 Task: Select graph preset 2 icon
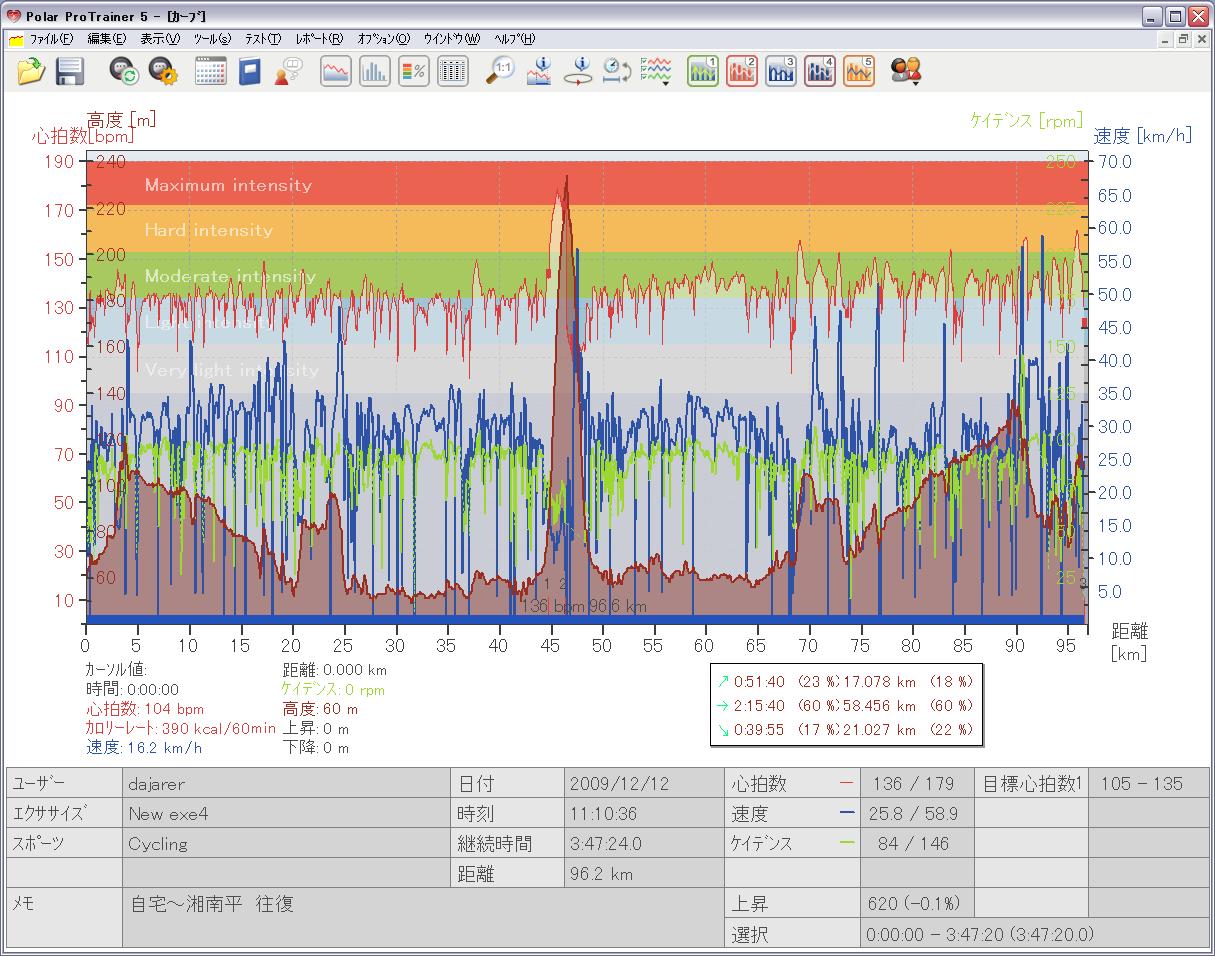[742, 71]
